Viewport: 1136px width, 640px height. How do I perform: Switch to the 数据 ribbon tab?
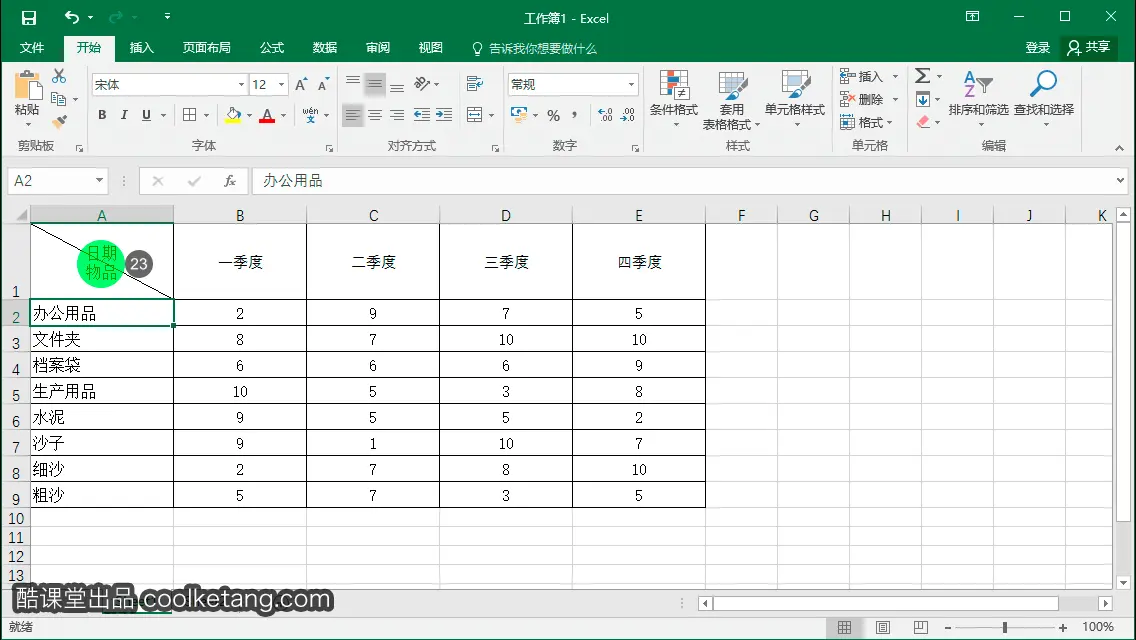325,48
